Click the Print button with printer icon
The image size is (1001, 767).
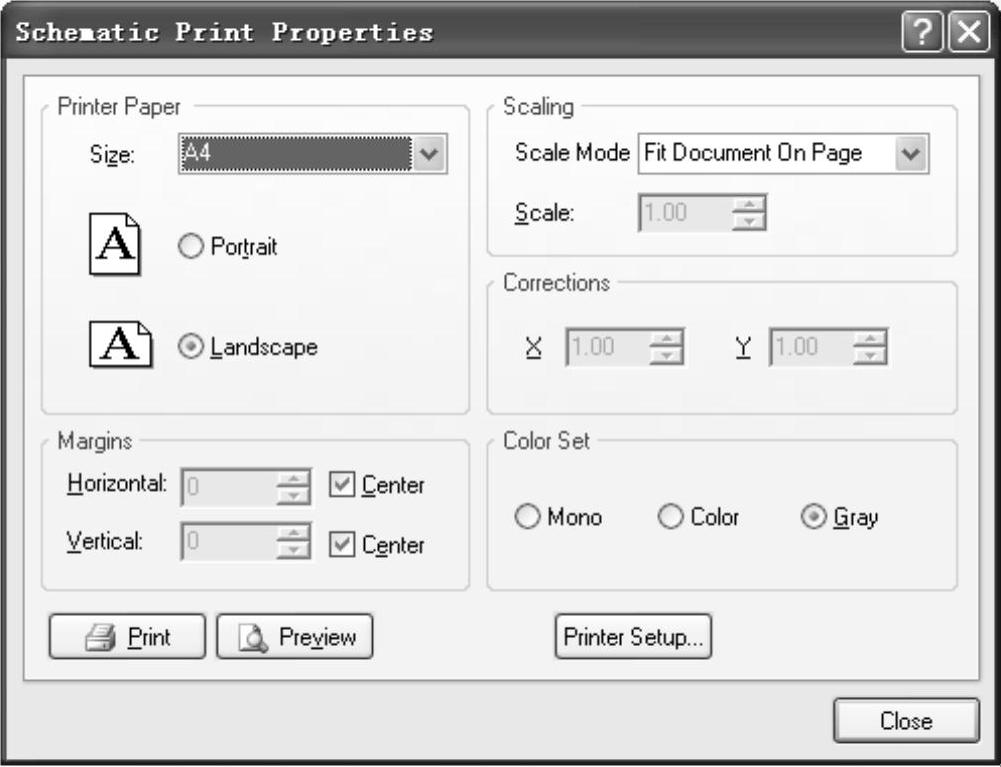(x=127, y=637)
